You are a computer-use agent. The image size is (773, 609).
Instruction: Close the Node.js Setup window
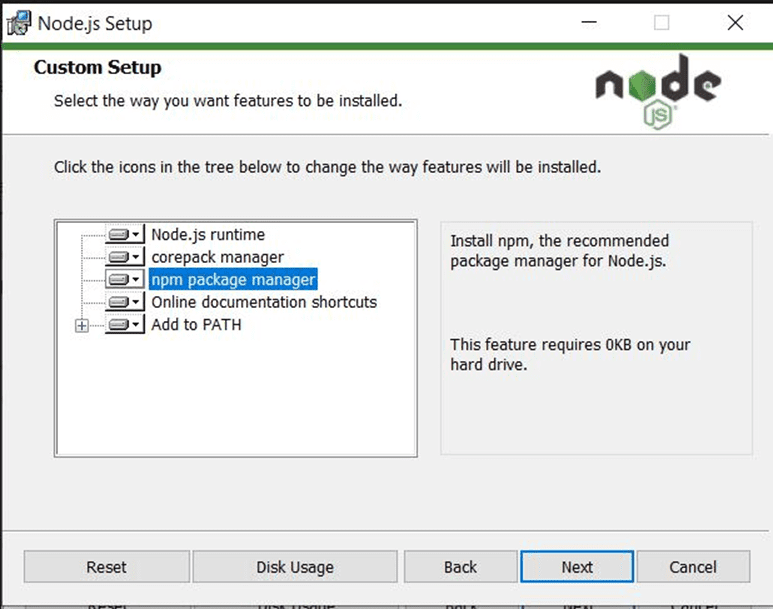point(735,22)
